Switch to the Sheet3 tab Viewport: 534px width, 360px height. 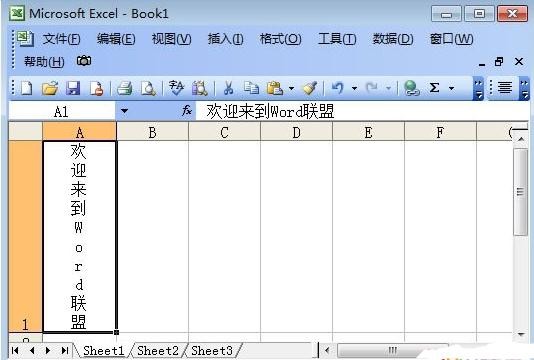tap(212, 350)
